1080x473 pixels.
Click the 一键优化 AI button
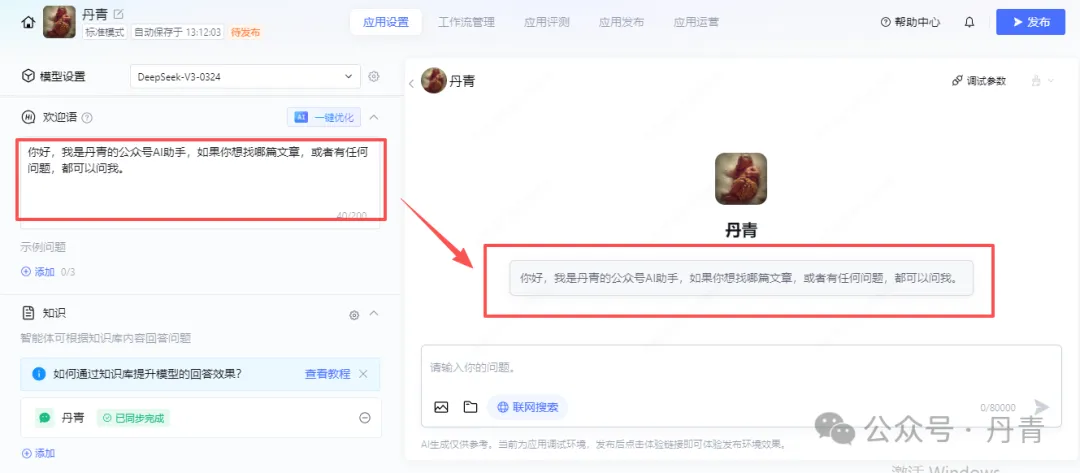pyautogui.click(x=324, y=117)
